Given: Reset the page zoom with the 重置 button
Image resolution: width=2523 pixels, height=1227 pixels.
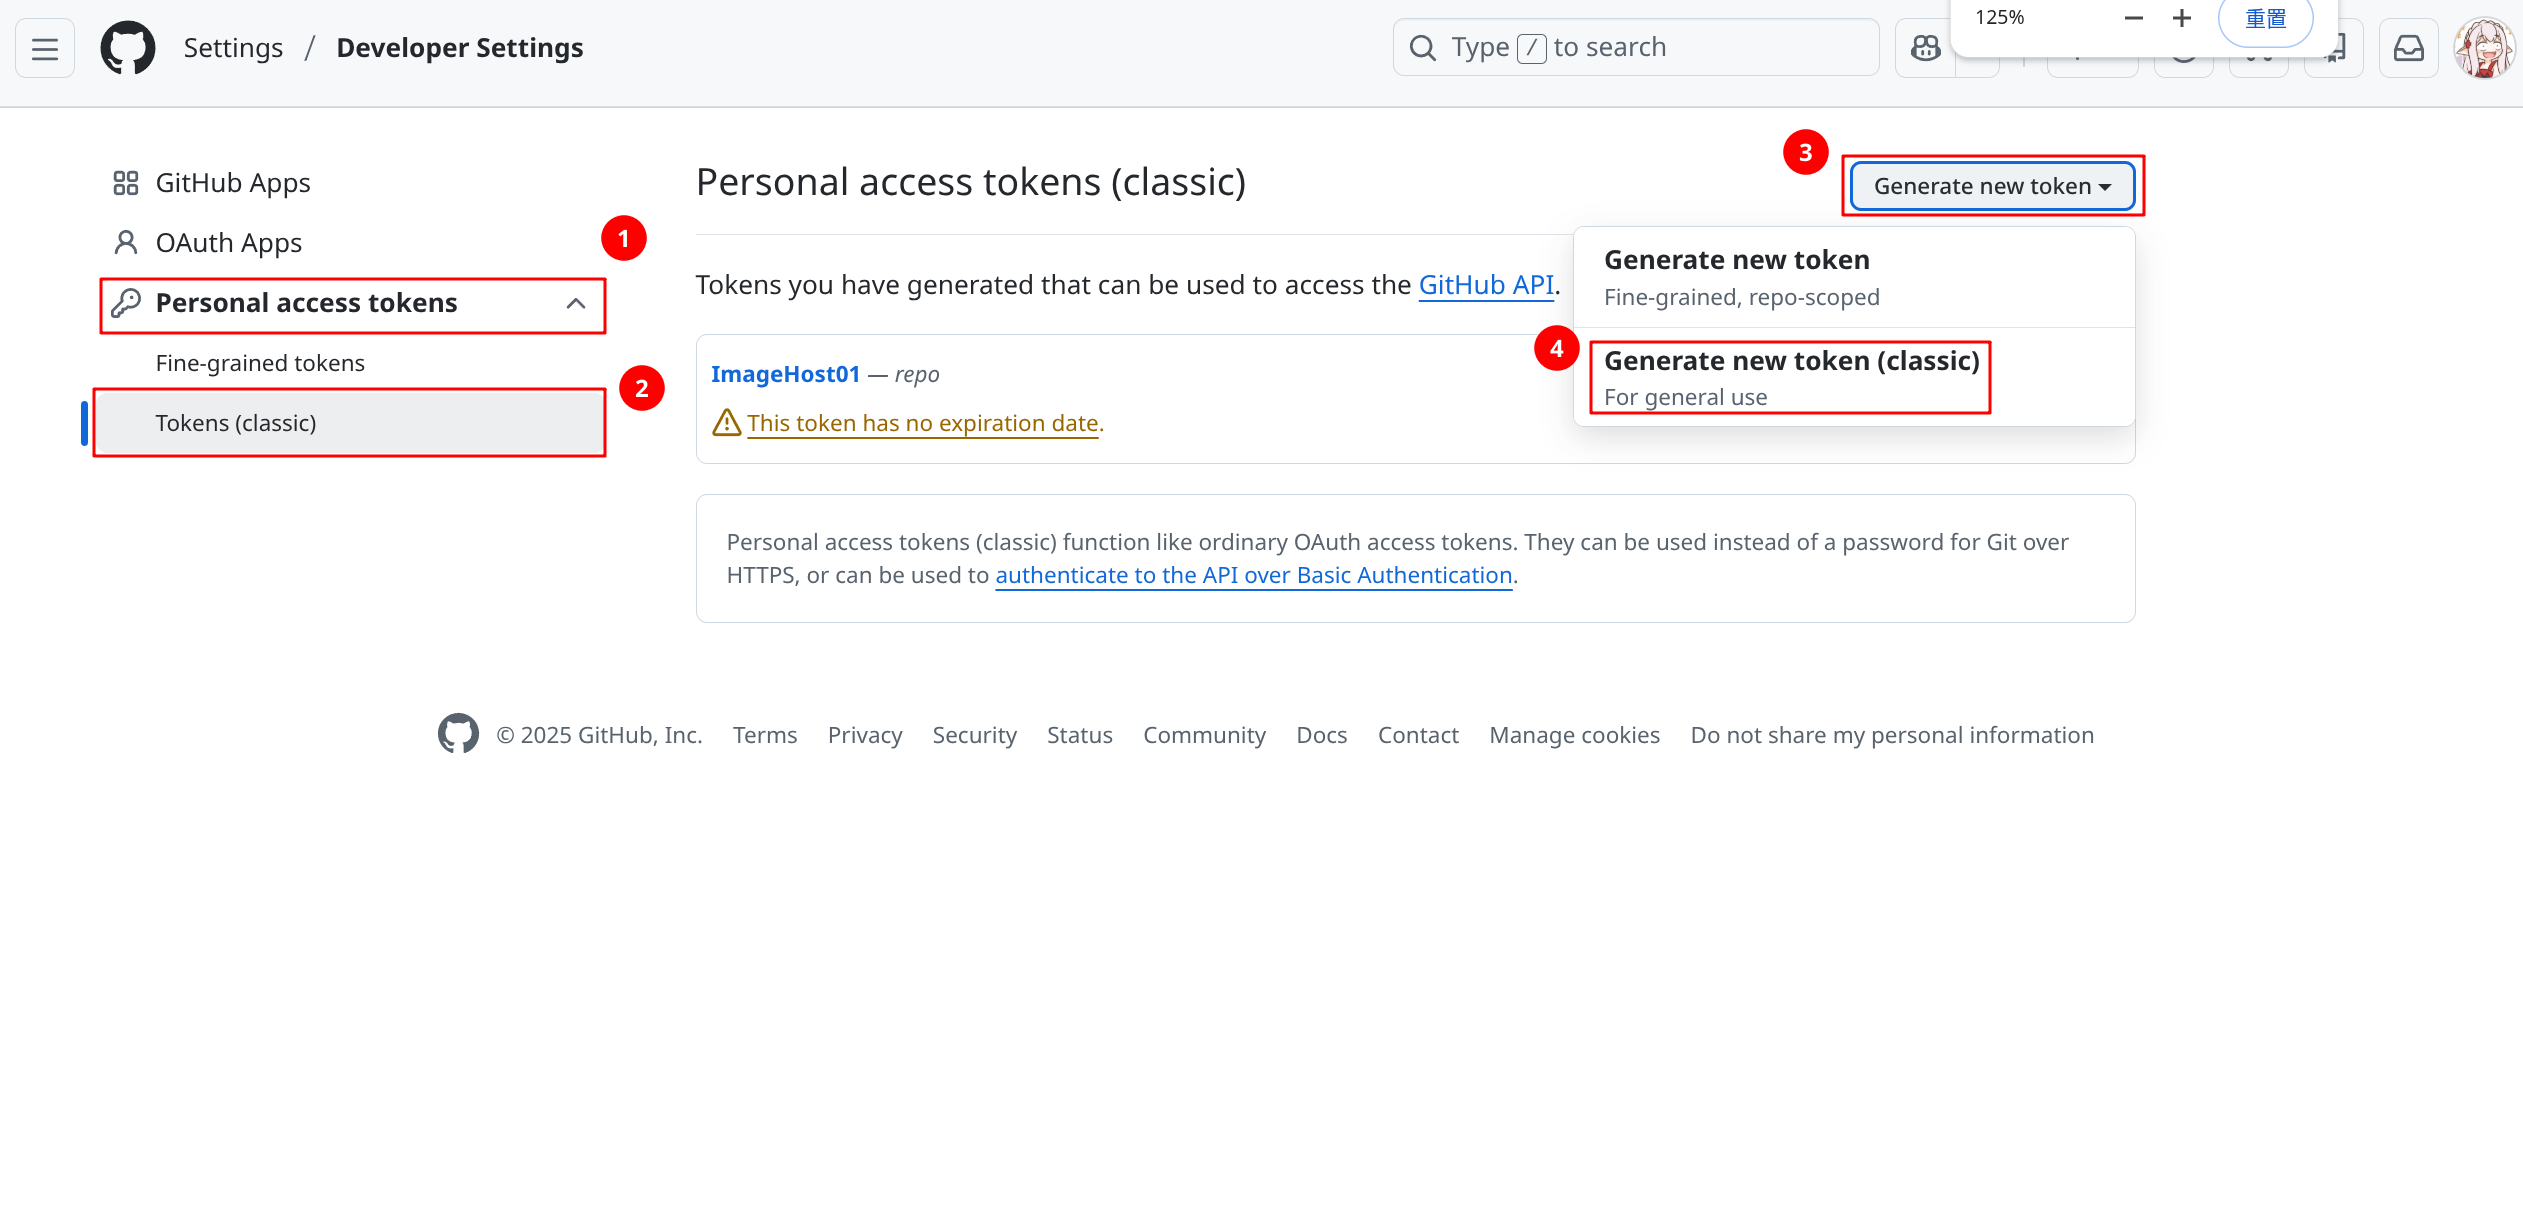Looking at the screenshot, I should [x=2265, y=19].
